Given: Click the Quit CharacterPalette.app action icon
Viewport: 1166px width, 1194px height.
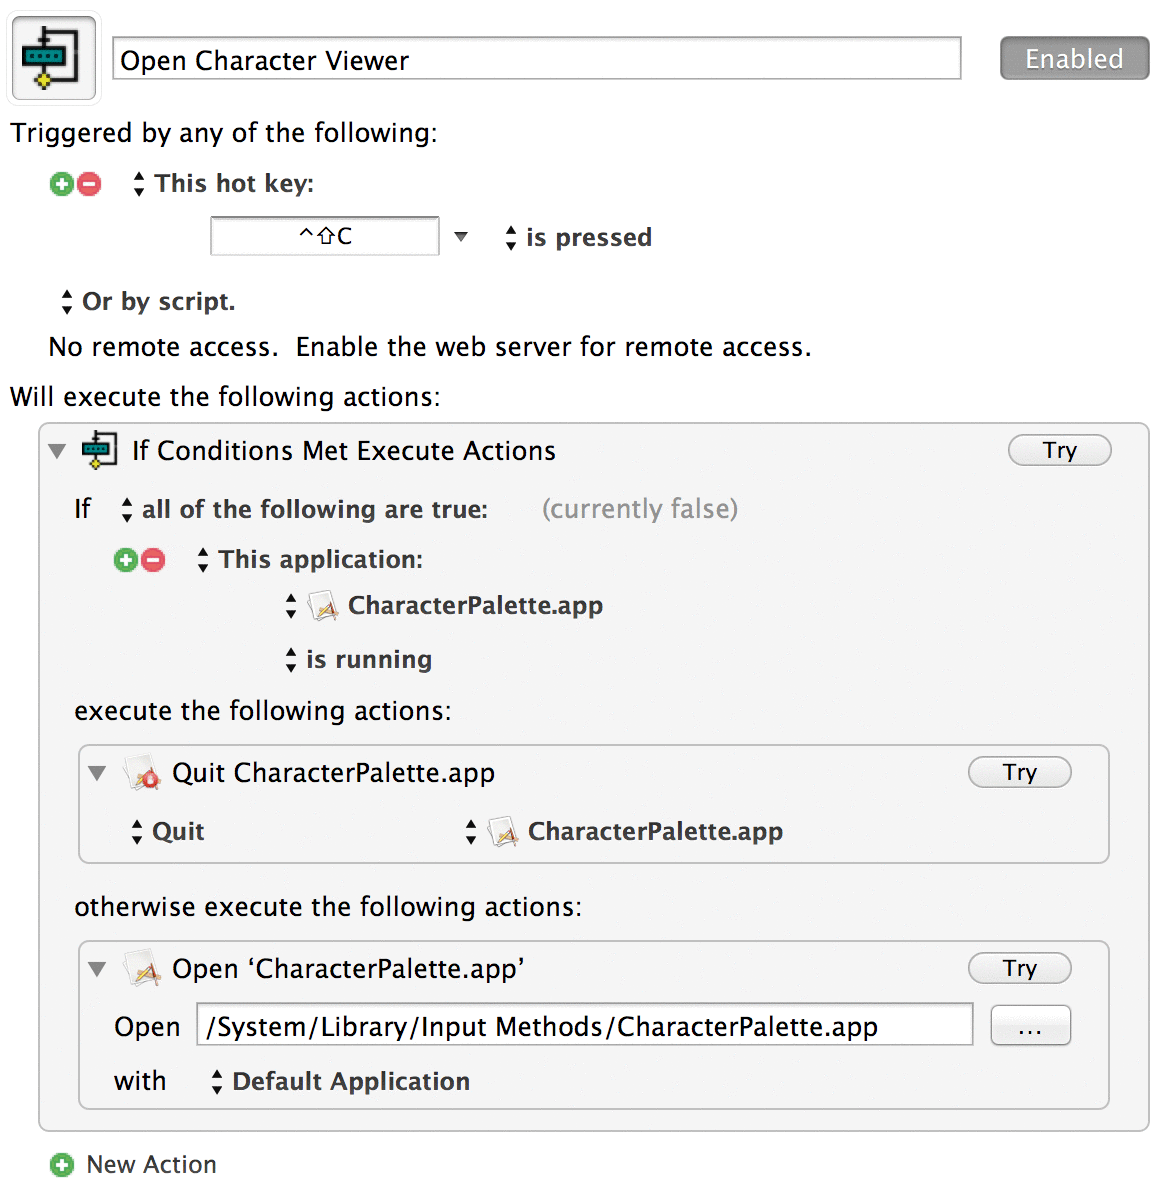Looking at the screenshot, I should tap(143, 773).
